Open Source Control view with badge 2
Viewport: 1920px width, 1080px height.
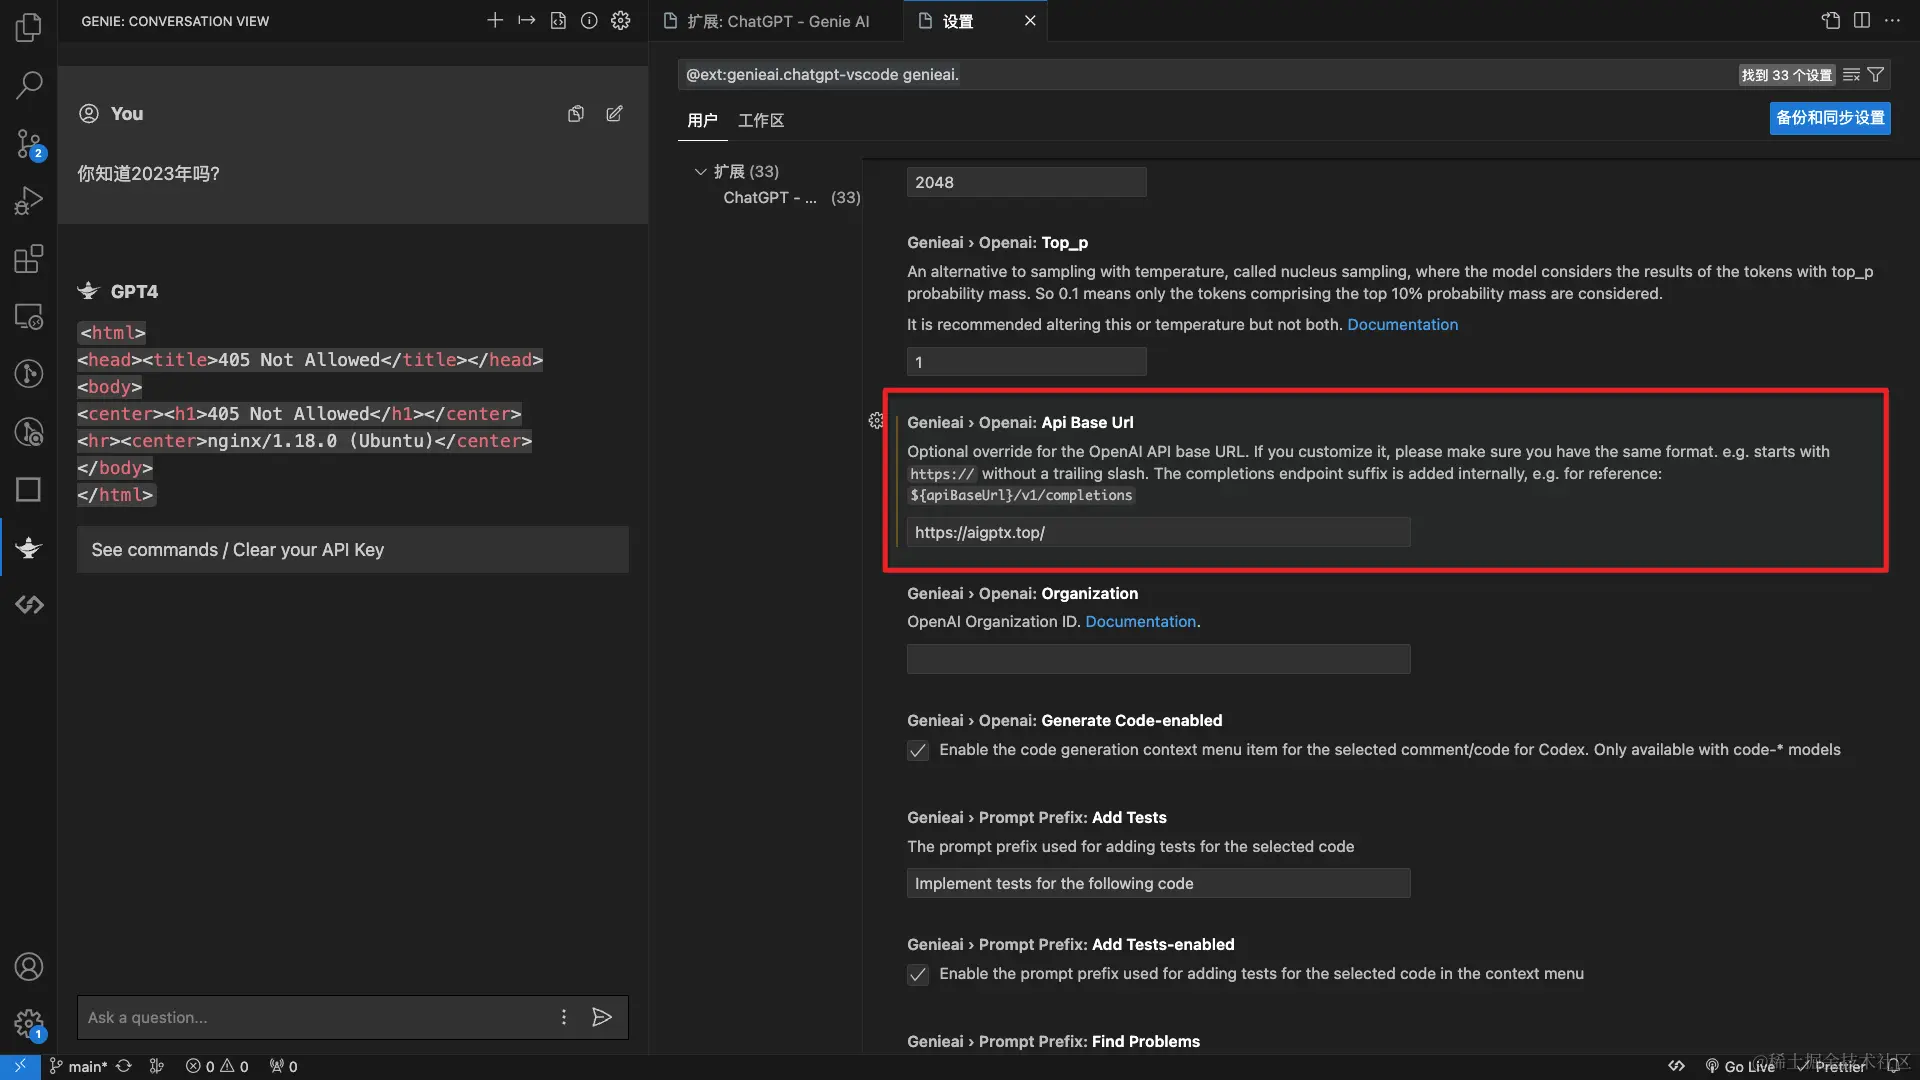29,144
